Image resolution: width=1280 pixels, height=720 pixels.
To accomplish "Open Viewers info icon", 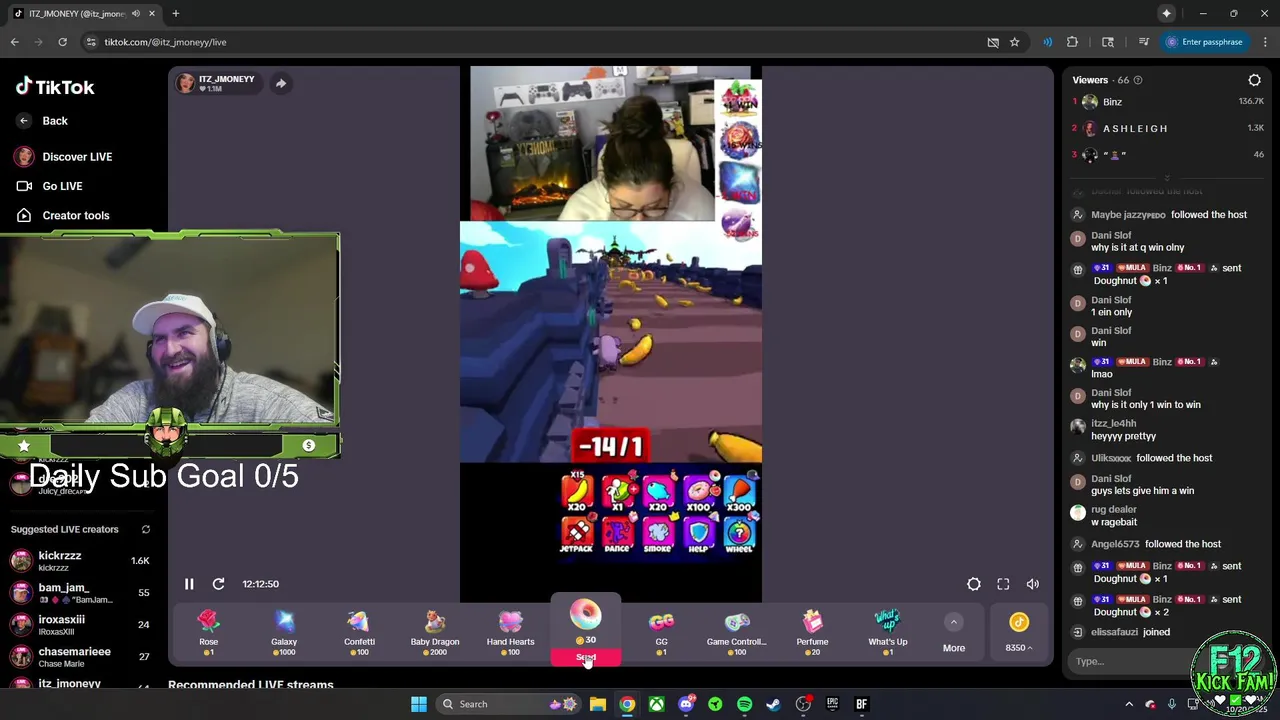I will [x=1138, y=80].
